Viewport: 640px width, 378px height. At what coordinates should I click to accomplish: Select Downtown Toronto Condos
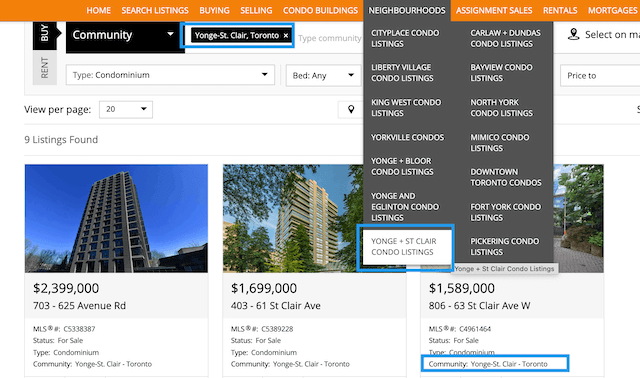tap(506, 177)
